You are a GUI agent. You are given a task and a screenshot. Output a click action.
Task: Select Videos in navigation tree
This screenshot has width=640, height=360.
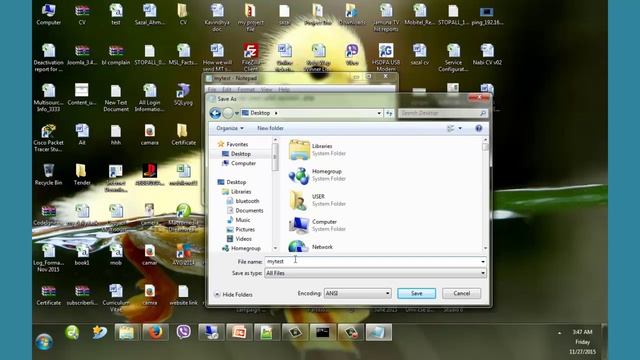point(239,239)
